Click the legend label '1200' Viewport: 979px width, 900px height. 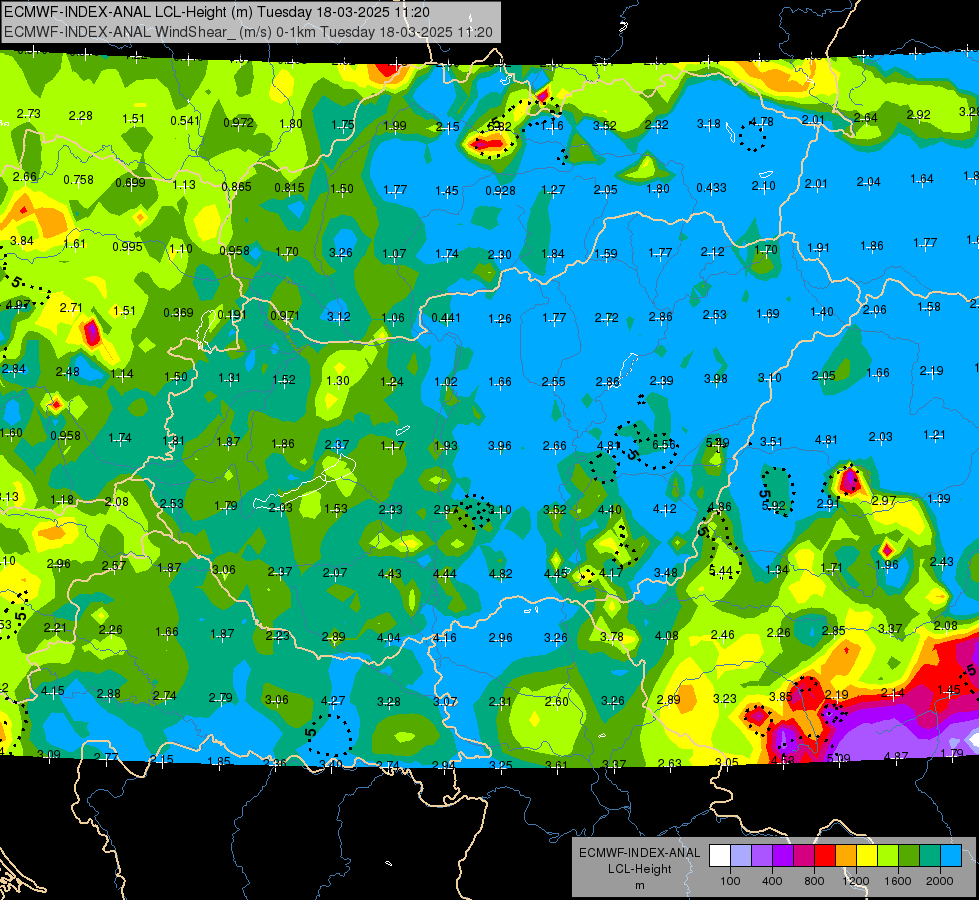(x=855, y=881)
